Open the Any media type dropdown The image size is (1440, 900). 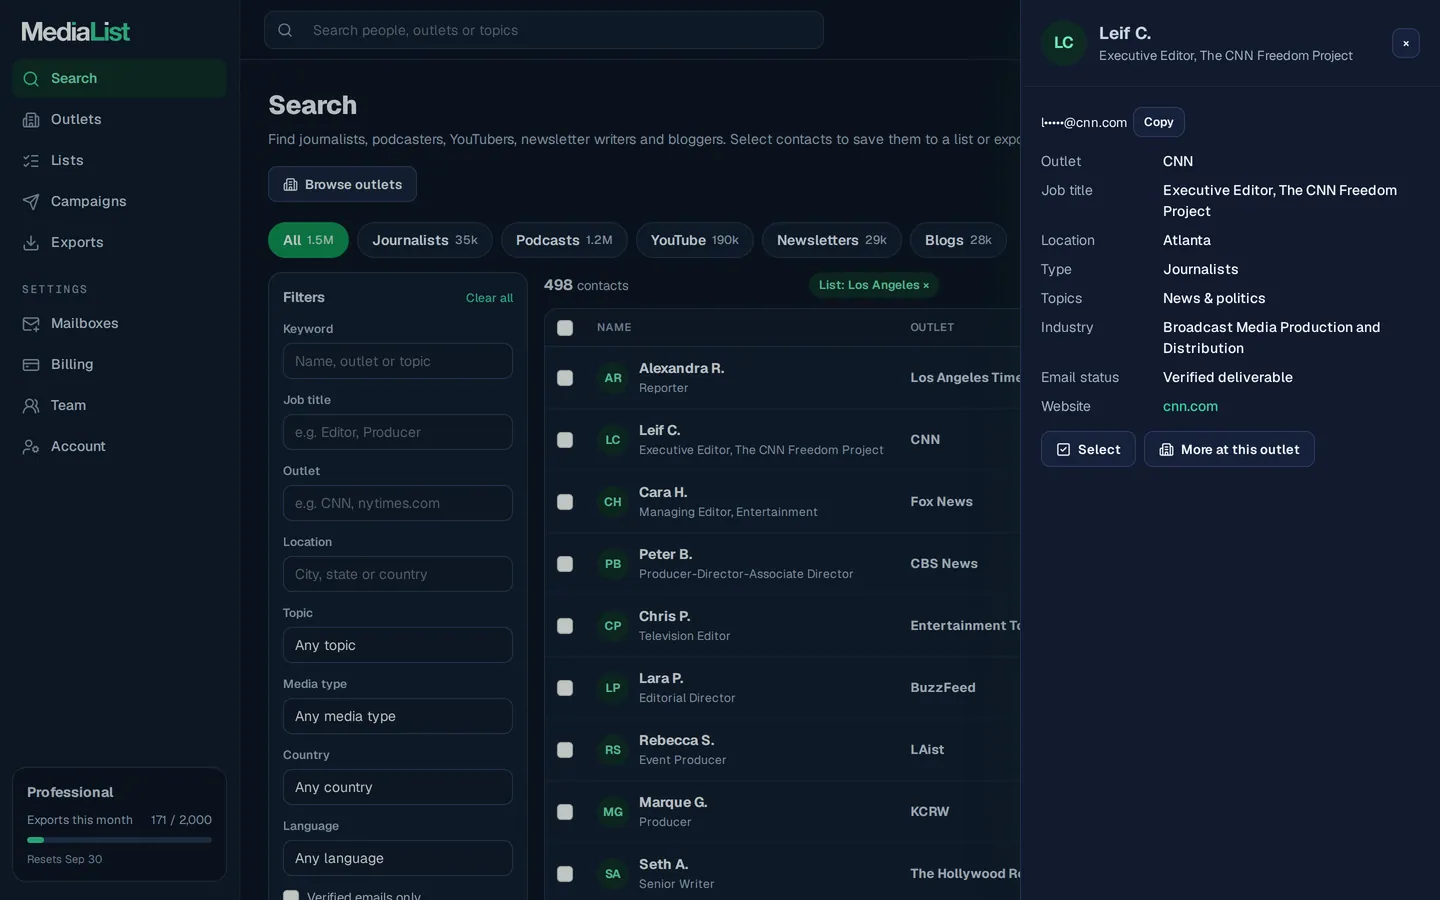point(398,716)
